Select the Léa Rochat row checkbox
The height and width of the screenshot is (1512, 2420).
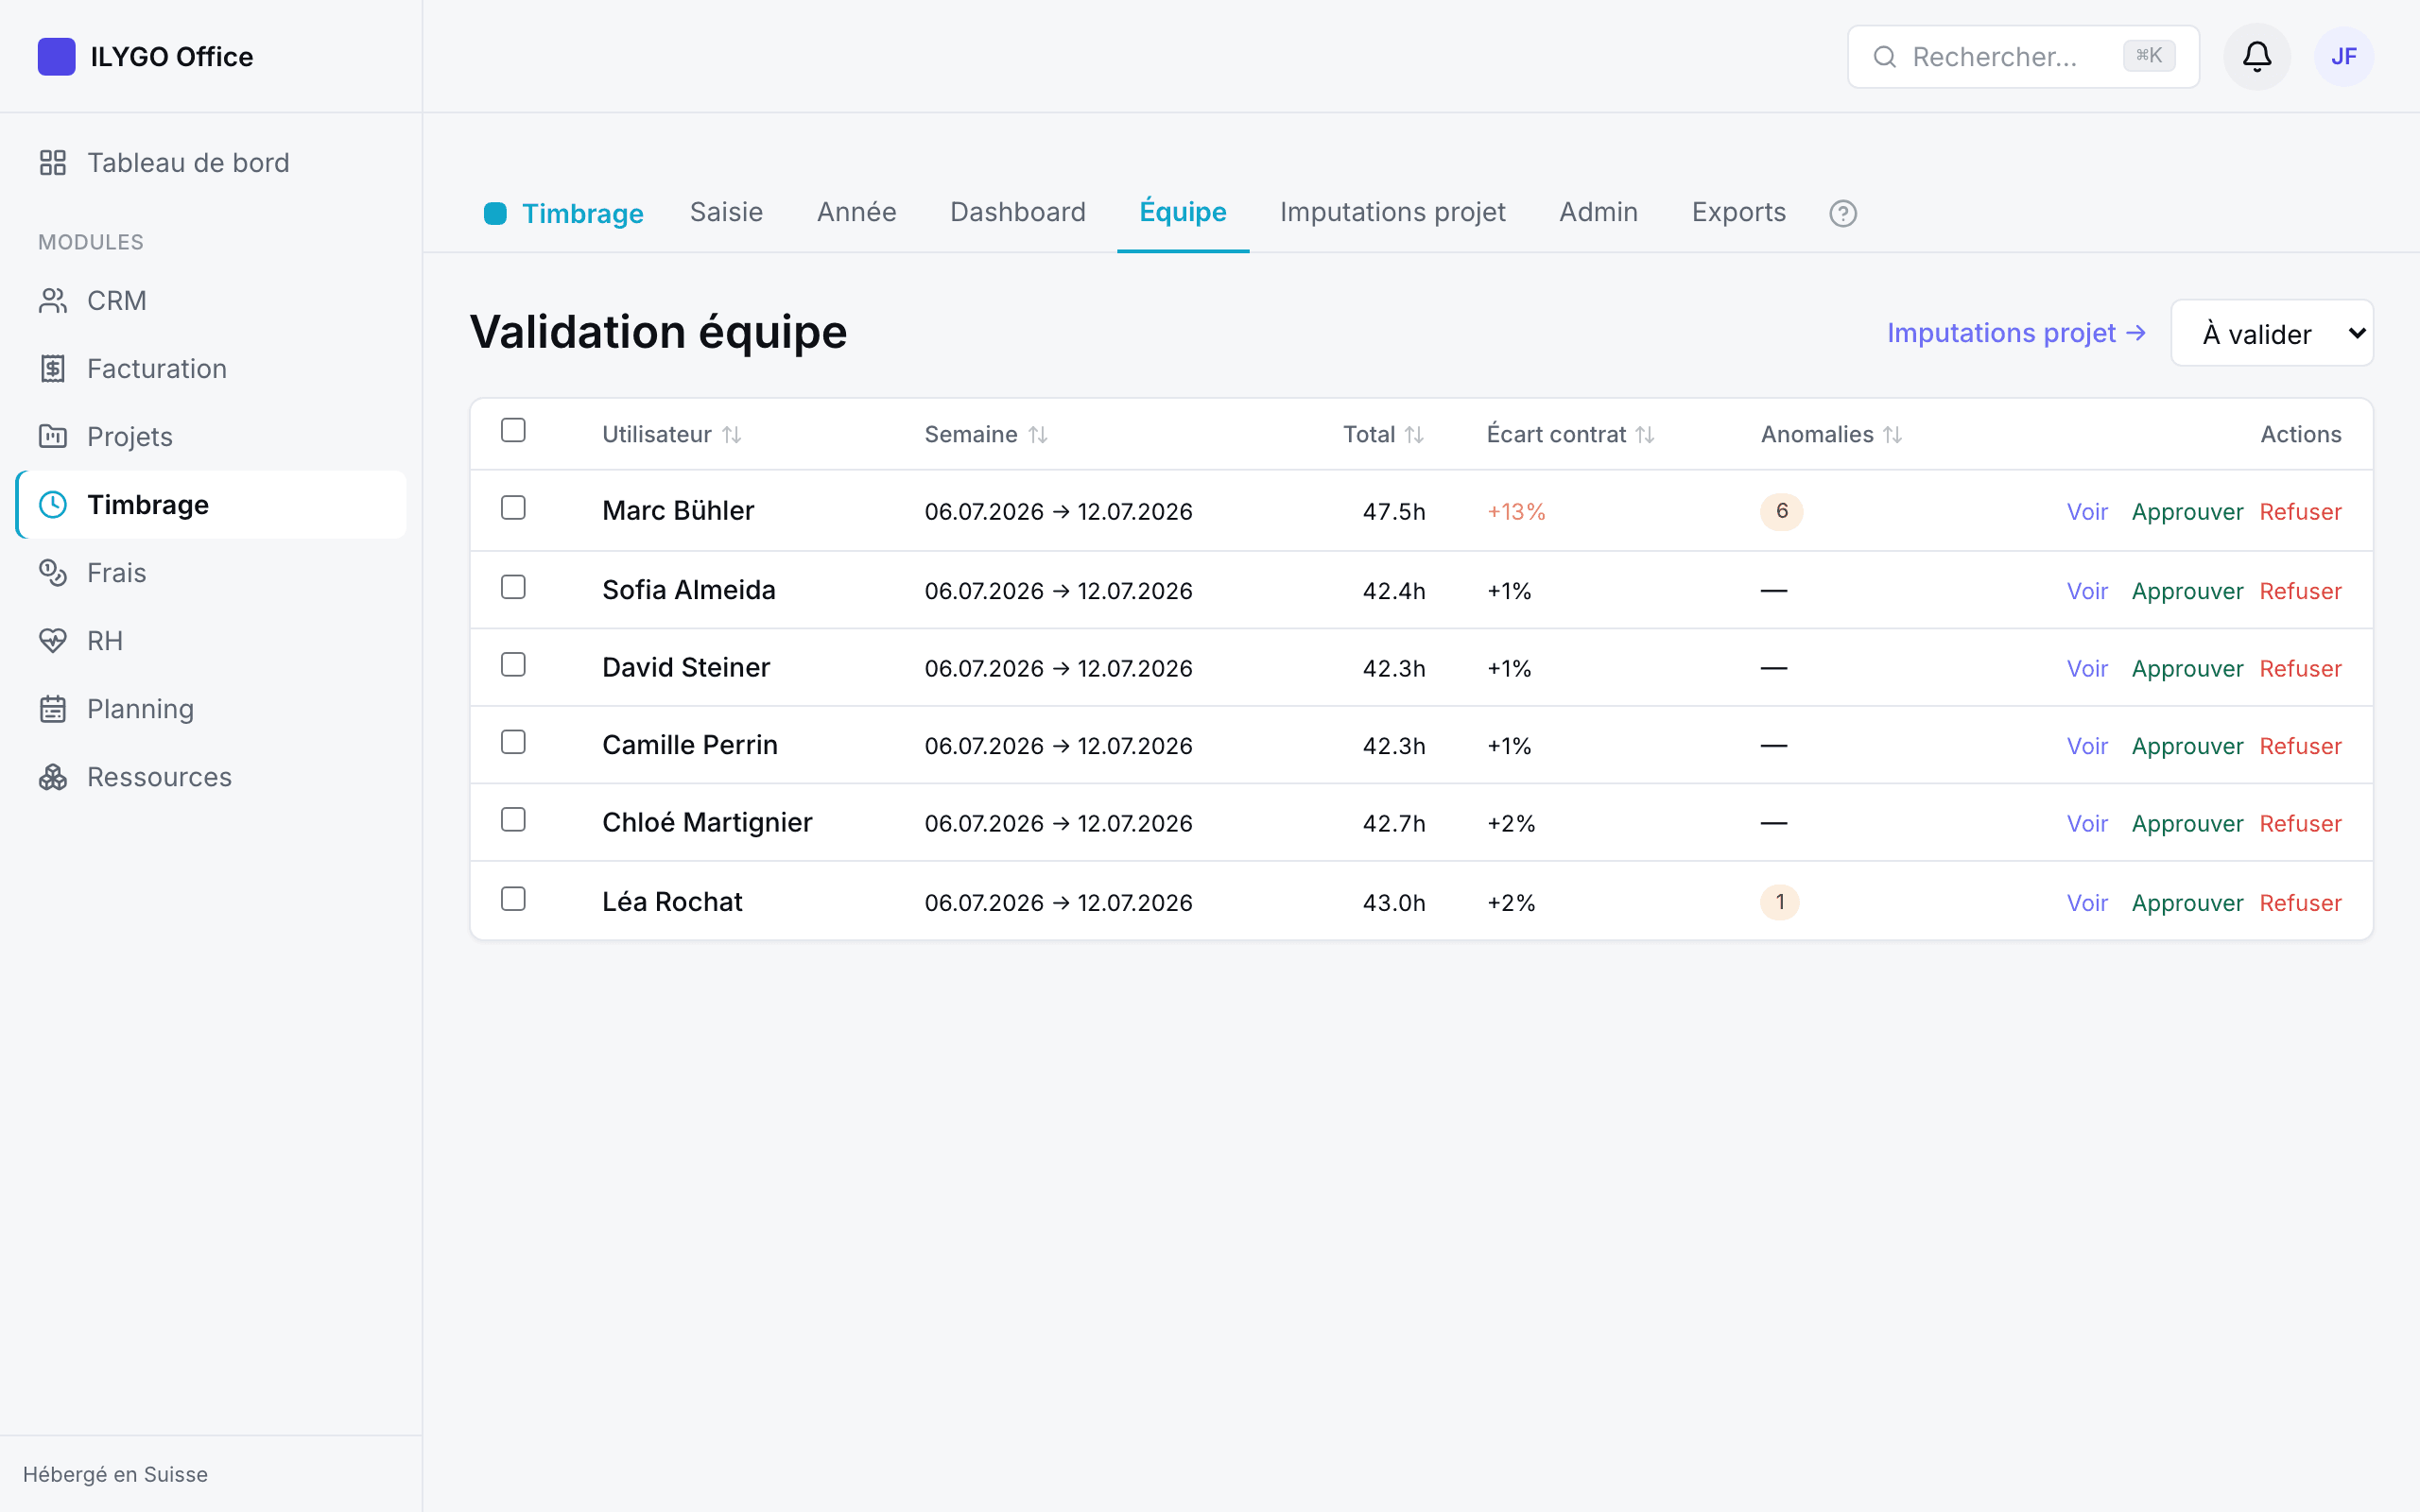coord(513,899)
